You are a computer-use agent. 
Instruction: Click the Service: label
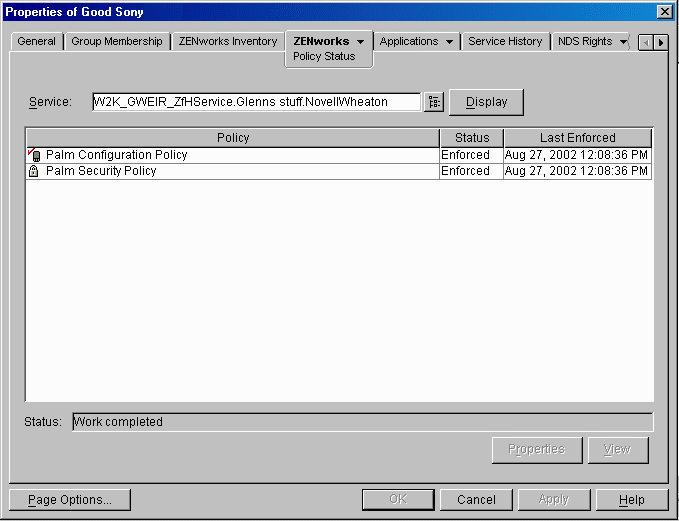click(50, 102)
